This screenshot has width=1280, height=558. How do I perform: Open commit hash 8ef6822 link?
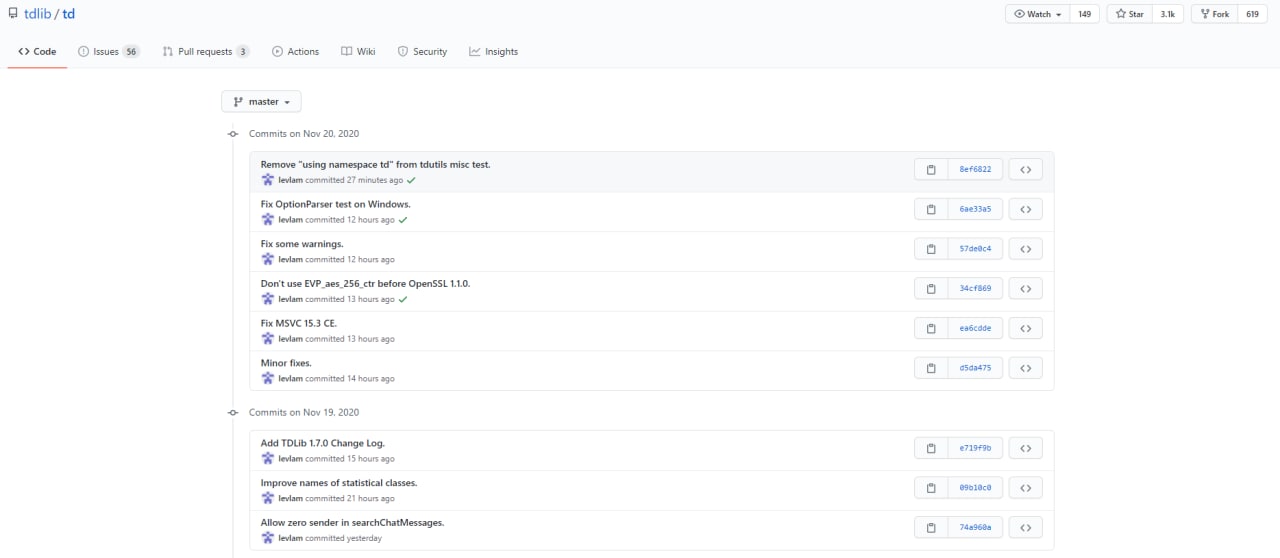pos(975,169)
